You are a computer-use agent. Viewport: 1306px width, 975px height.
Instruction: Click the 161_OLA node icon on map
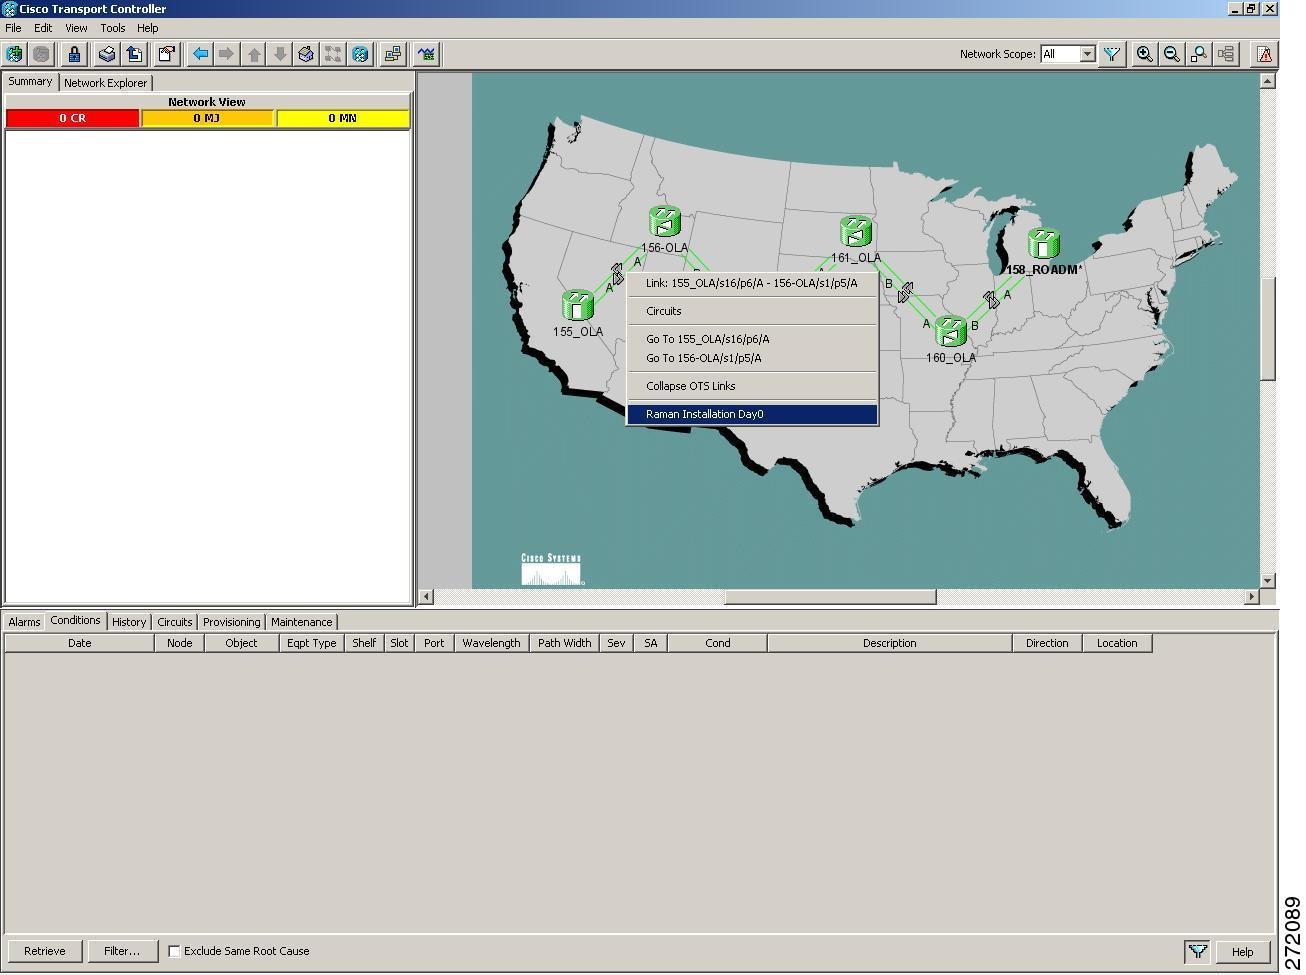(856, 231)
